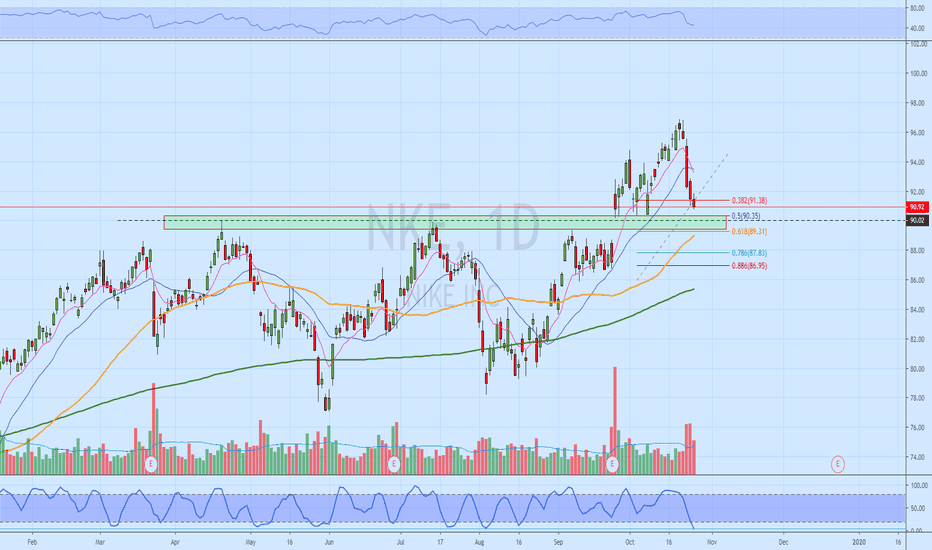Click the 0.618(89.31) Fibonacci level label
932x550 pixels.
click(749, 232)
